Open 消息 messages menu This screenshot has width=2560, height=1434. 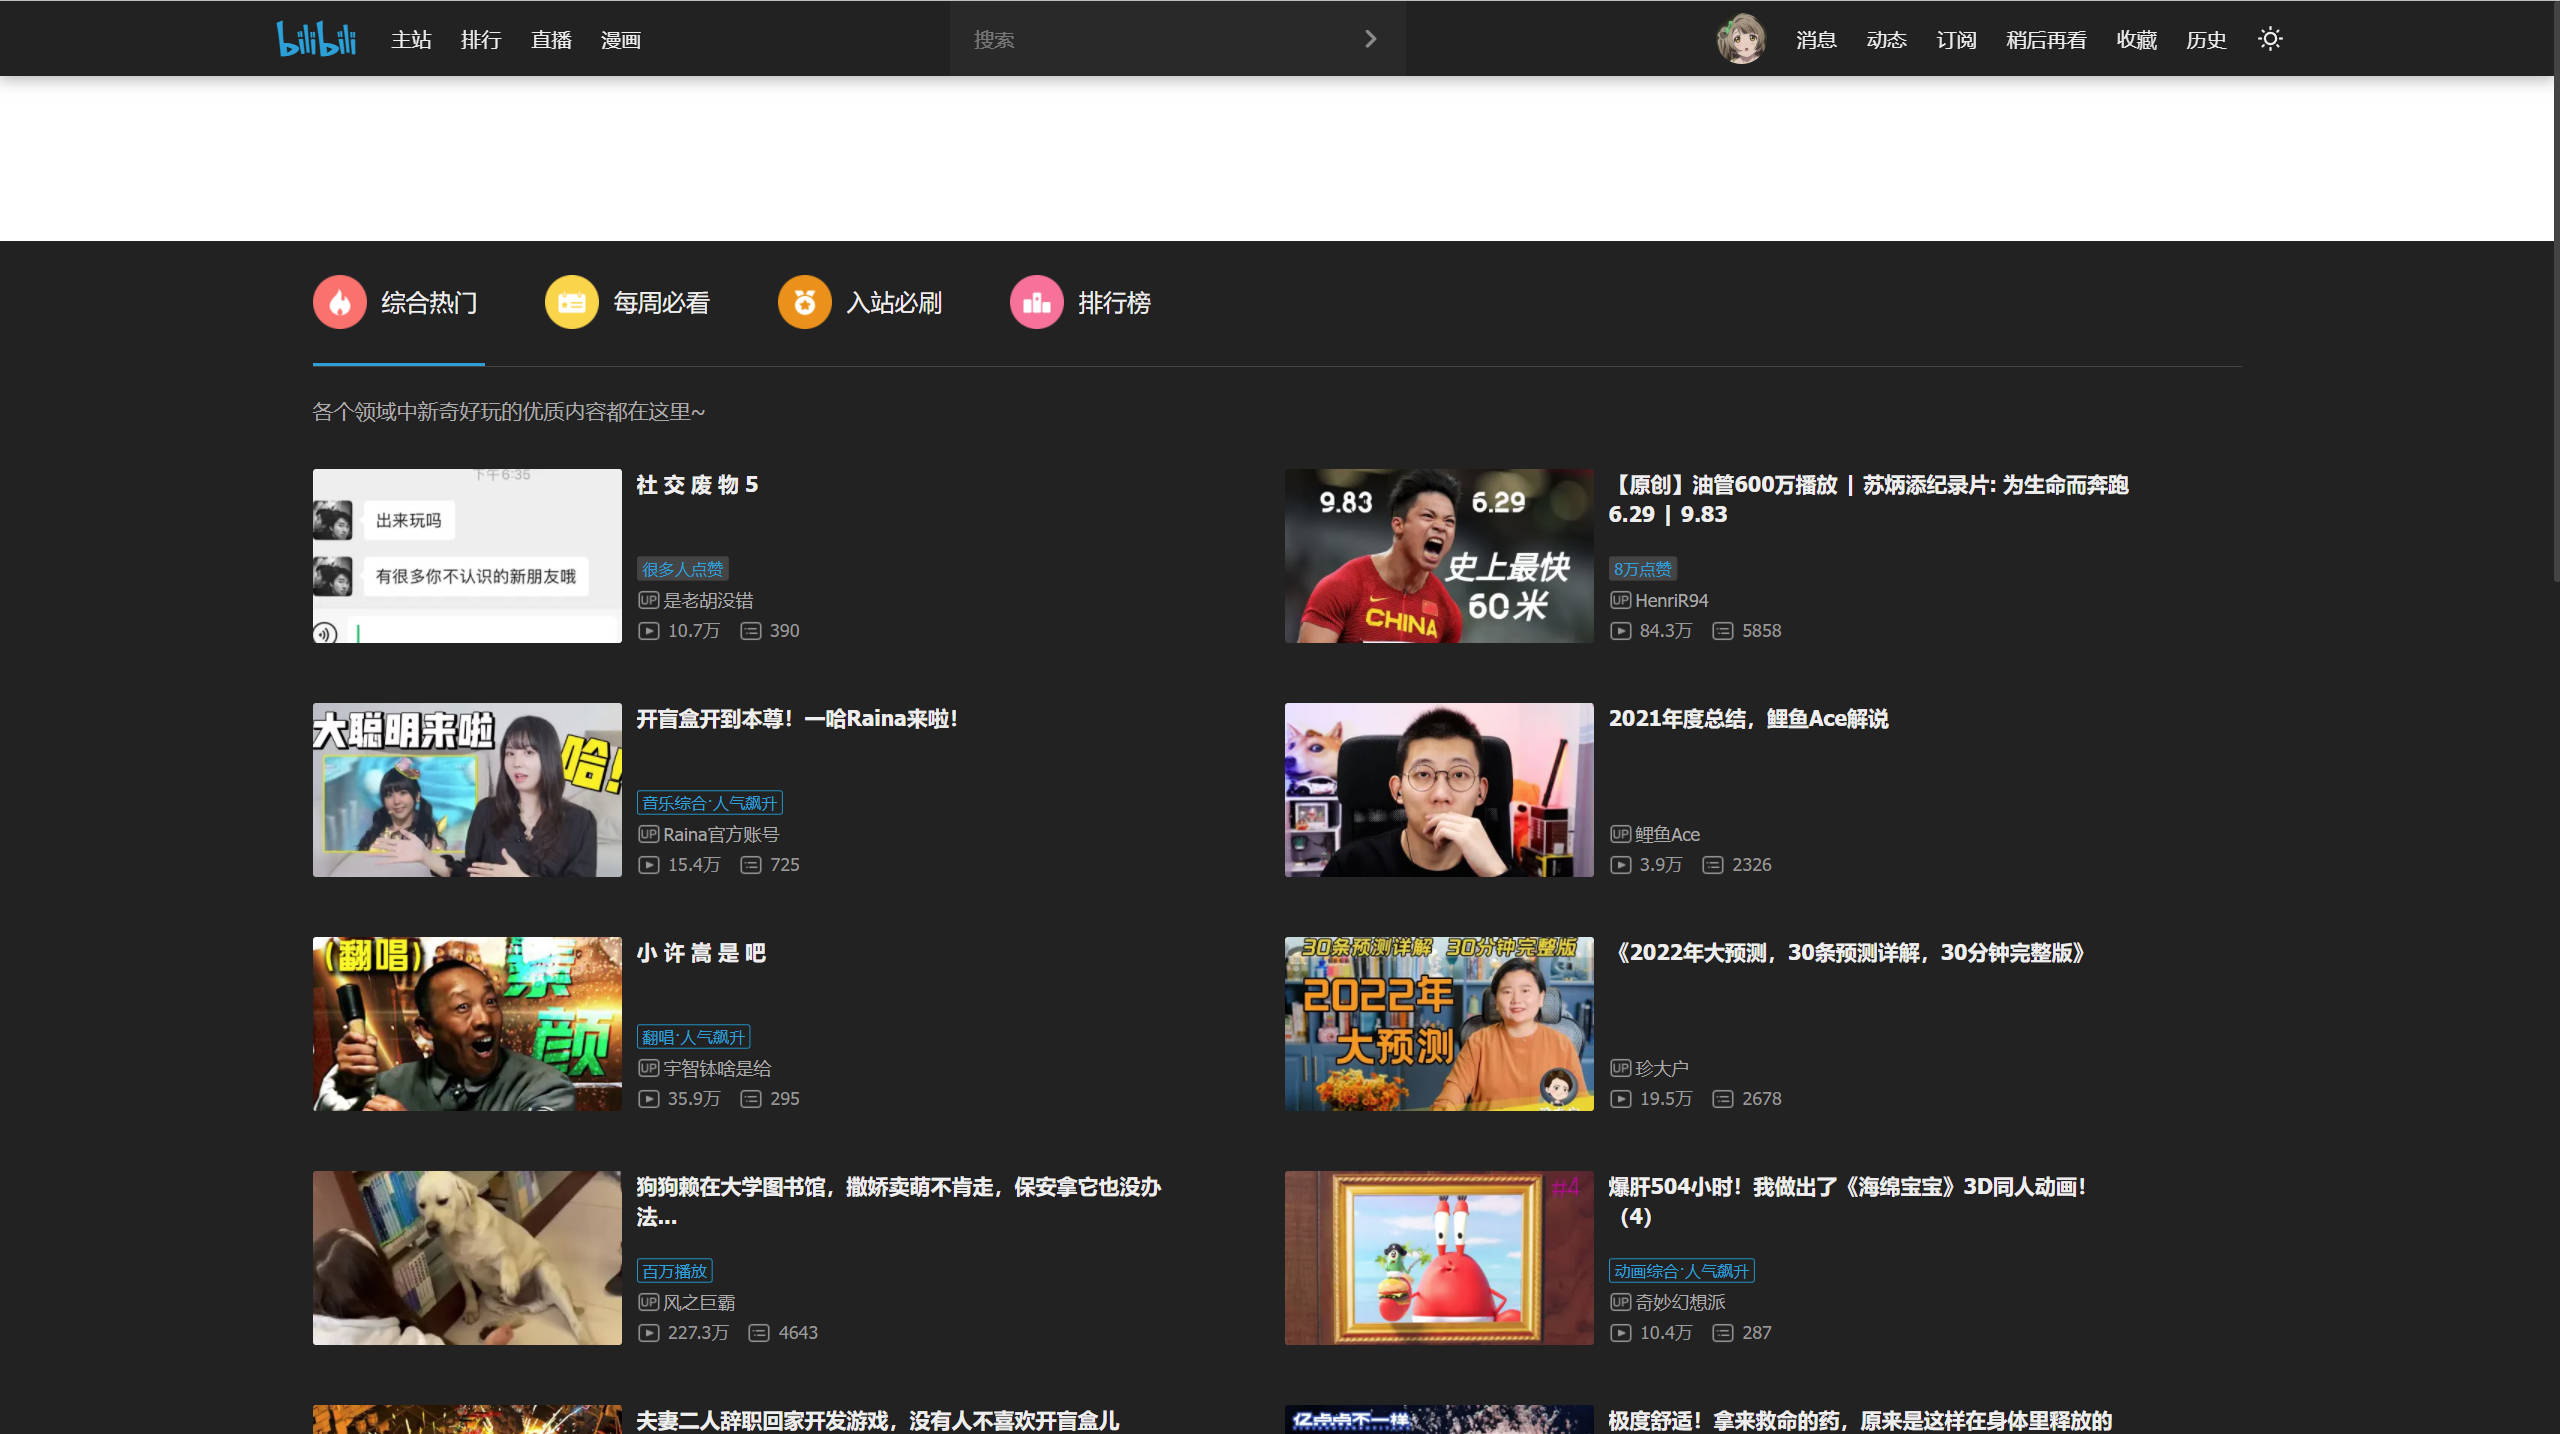(x=1816, y=40)
